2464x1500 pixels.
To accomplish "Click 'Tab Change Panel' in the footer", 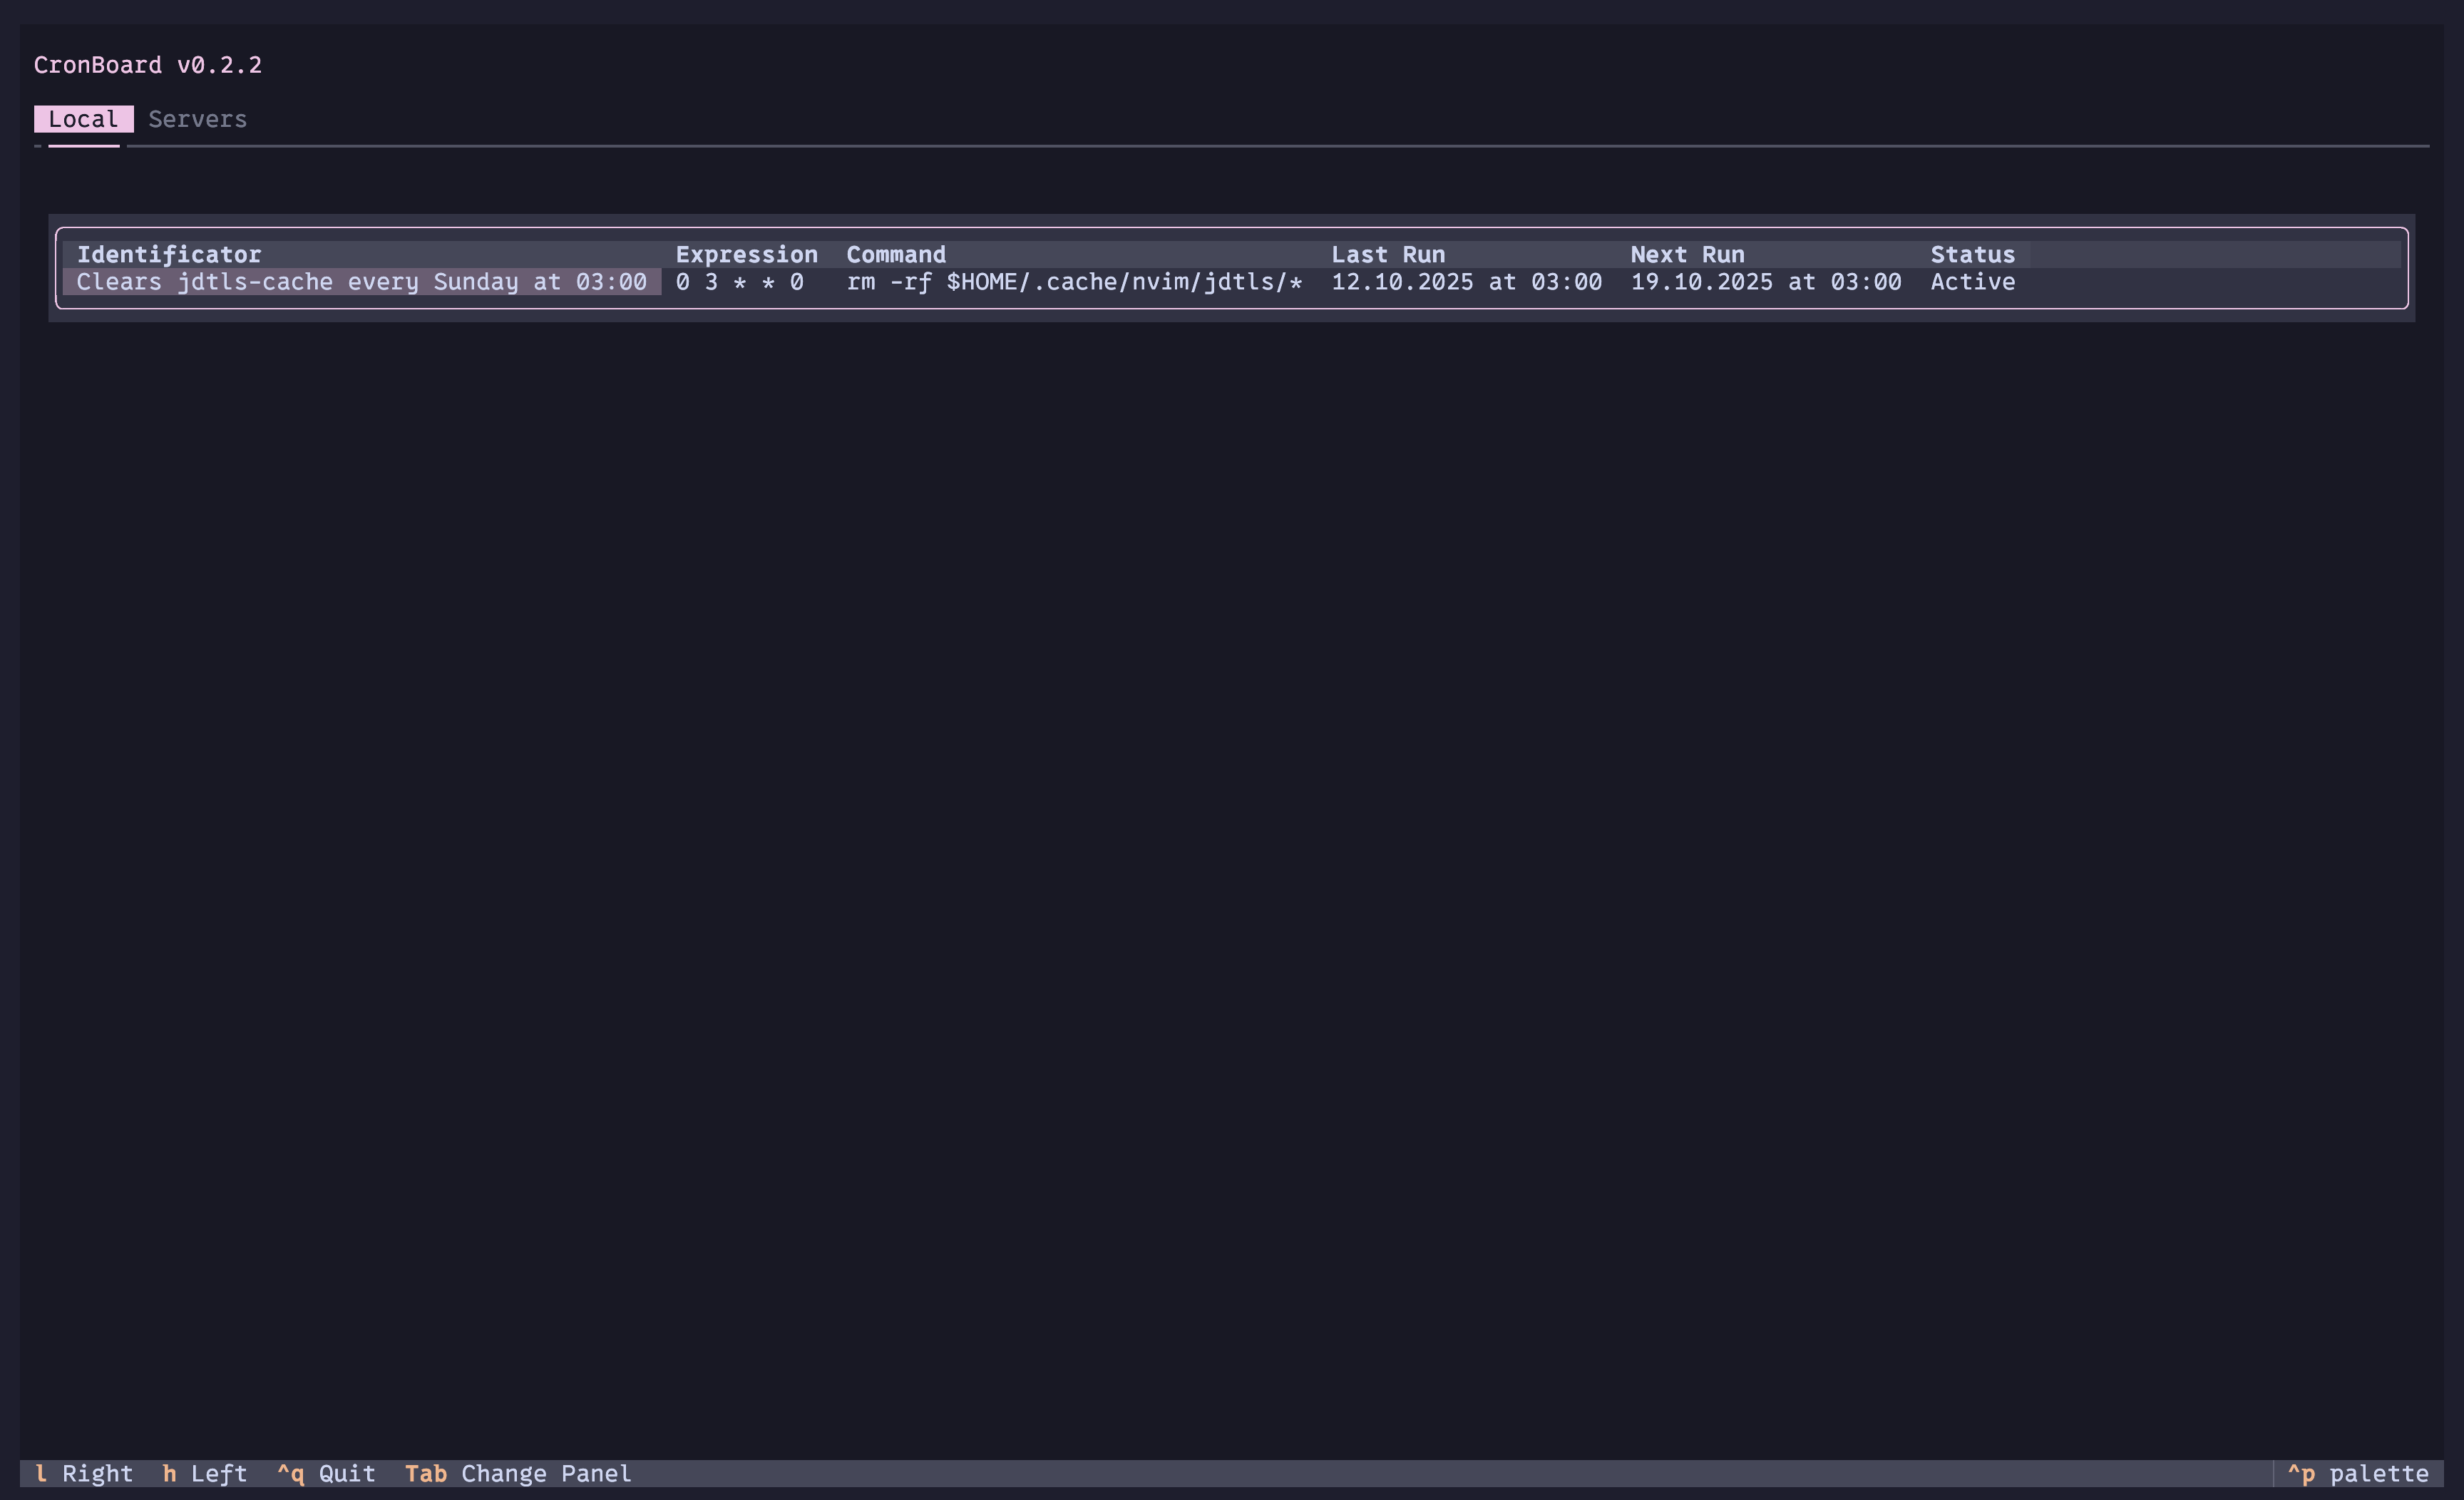I will pos(518,1473).
